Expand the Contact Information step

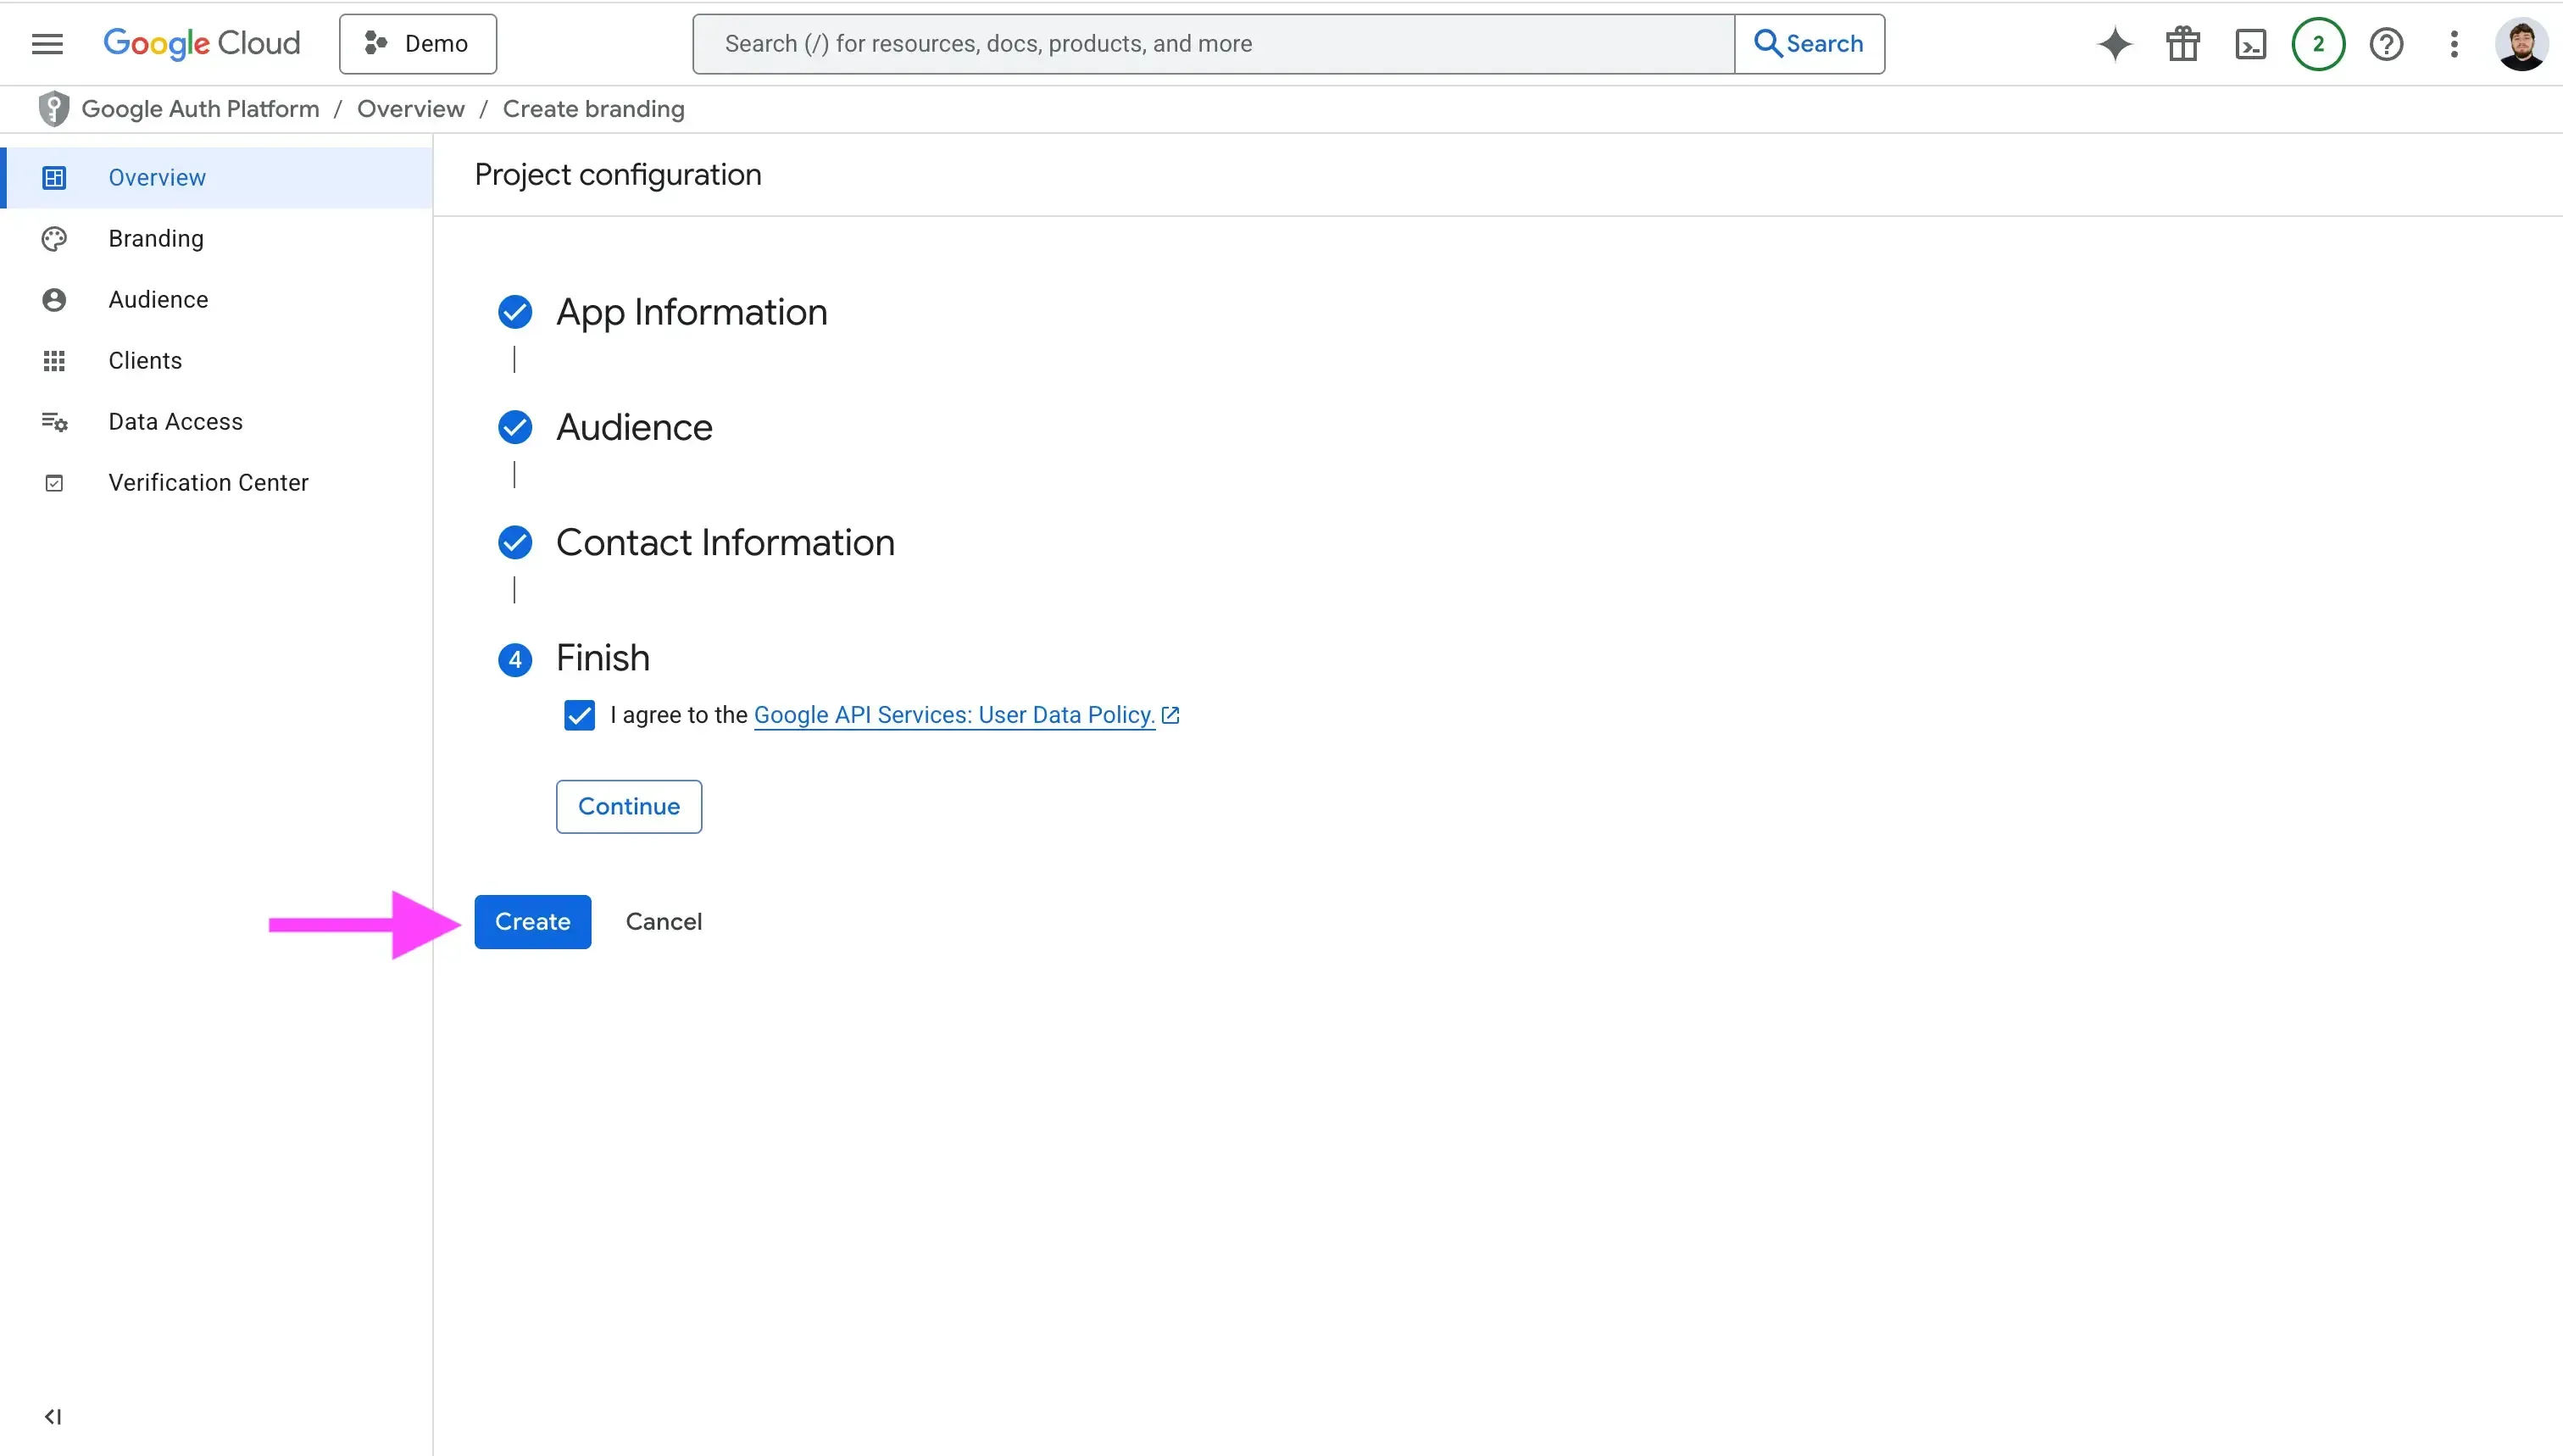(725, 542)
